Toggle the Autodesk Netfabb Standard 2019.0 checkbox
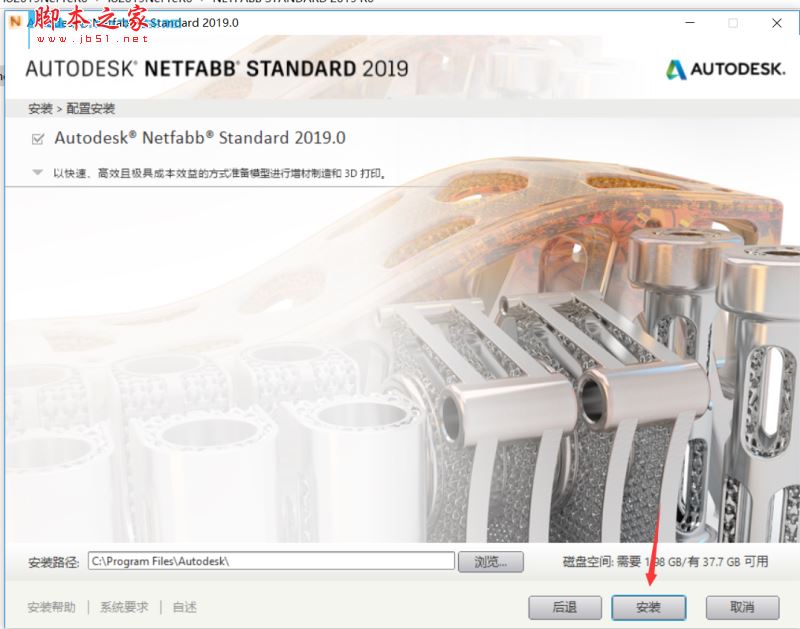The height and width of the screenshot is (629, 800). 38,139
